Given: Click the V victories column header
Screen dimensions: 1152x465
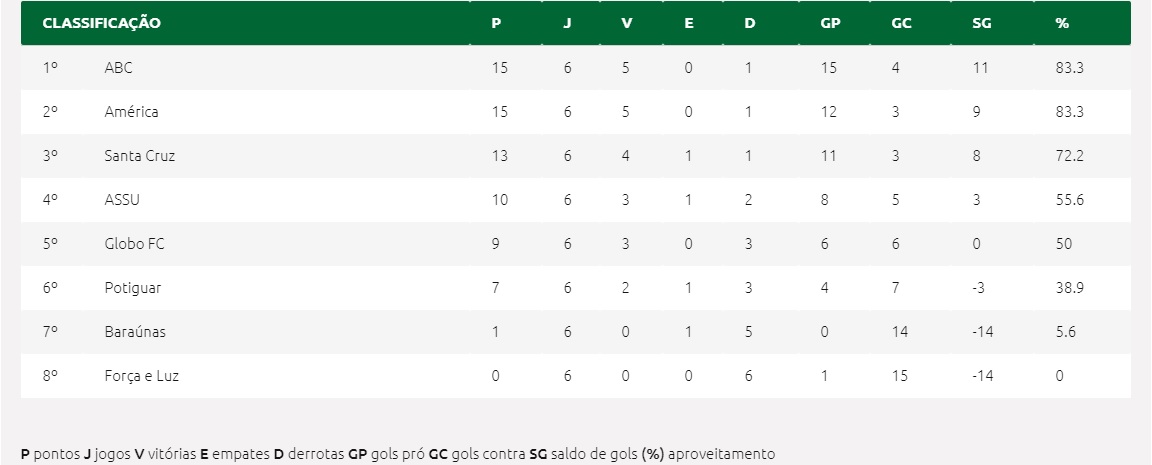Looking at the screenshot, I should click(626, 23).
